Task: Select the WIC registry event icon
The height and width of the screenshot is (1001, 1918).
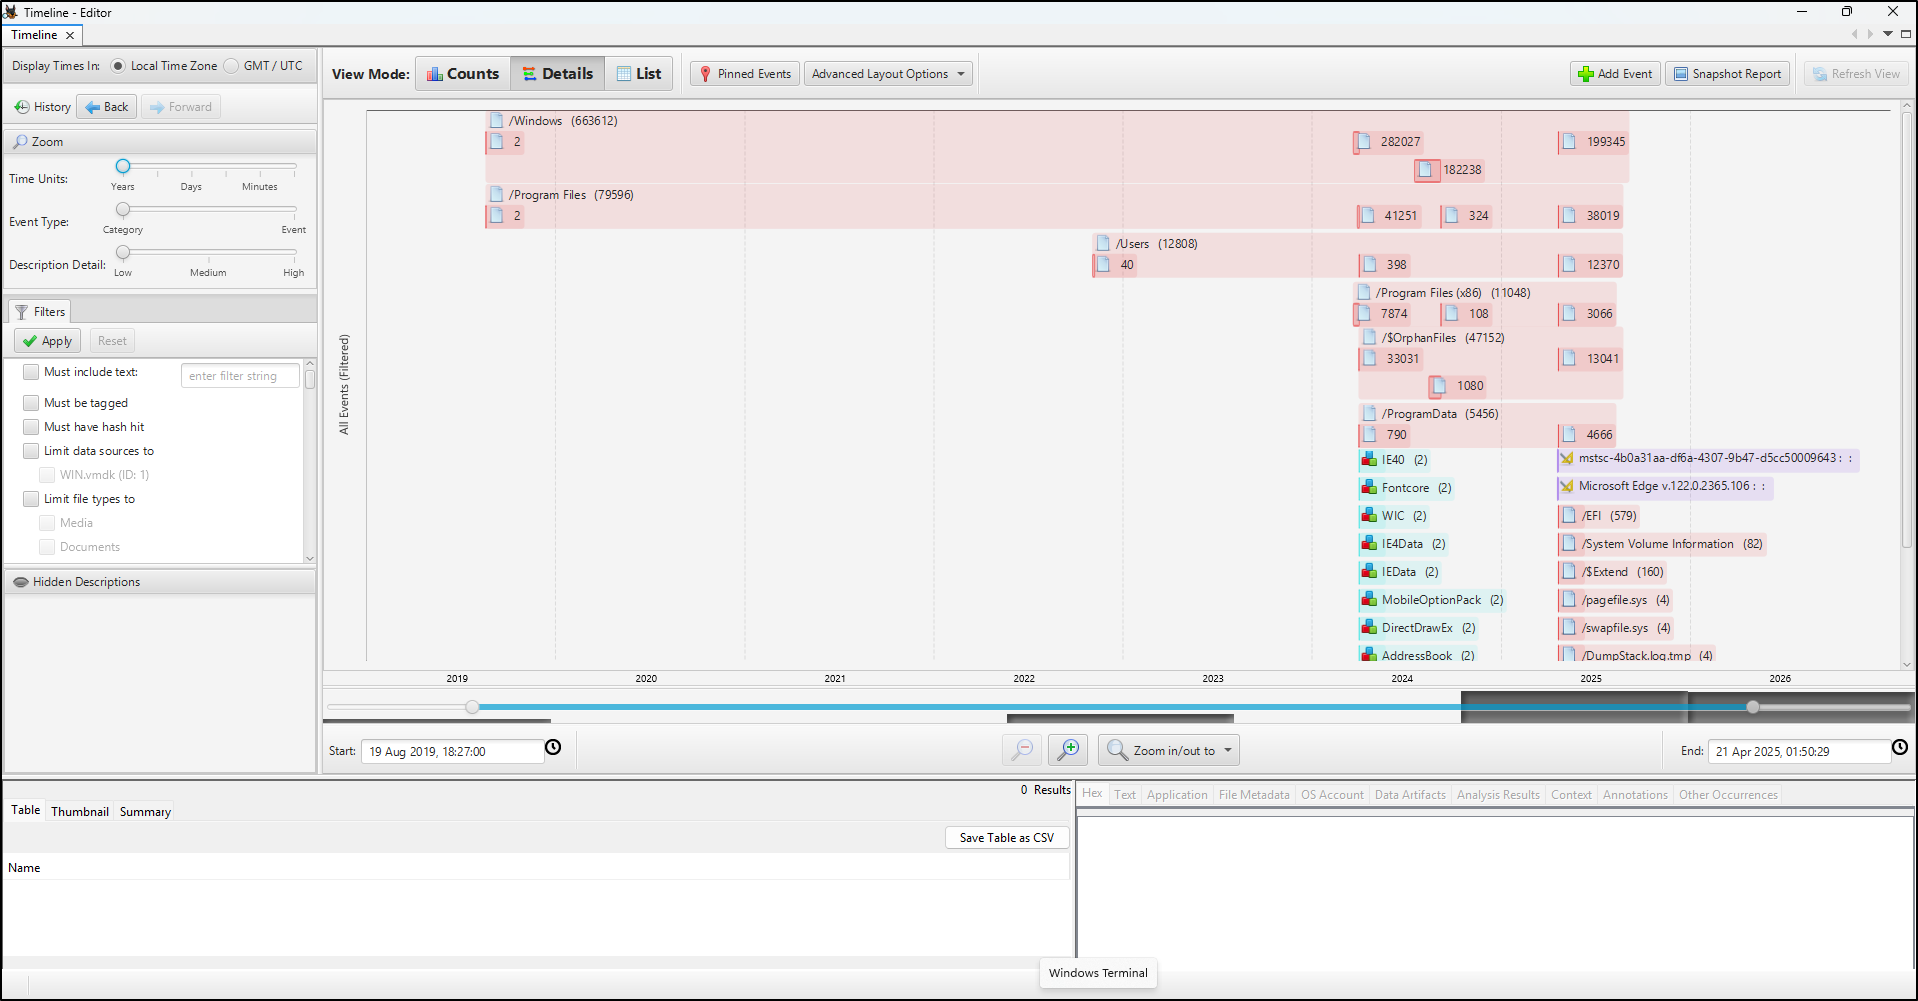Action: point(1369,516)
